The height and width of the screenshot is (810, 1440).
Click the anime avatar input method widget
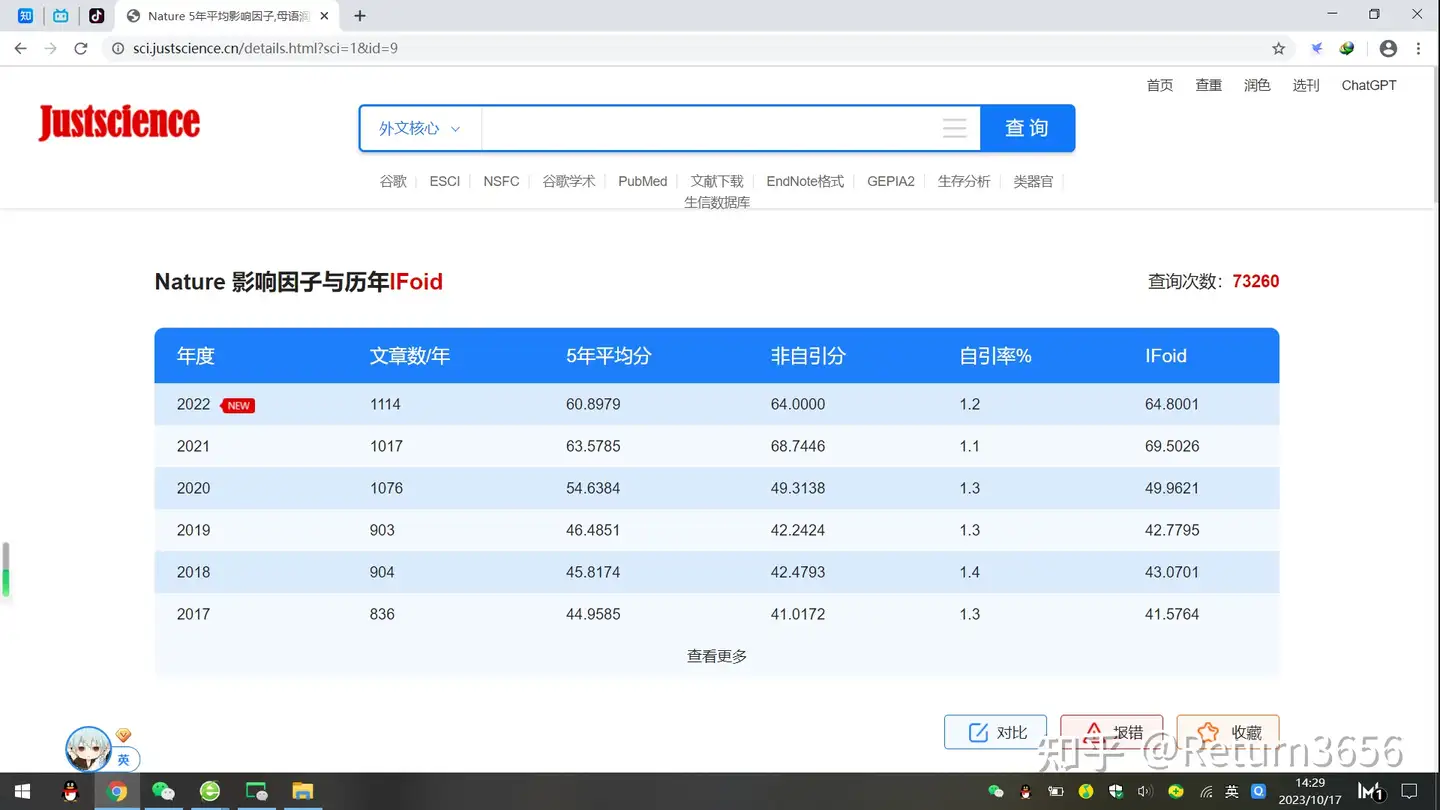(x=88, y=749)
